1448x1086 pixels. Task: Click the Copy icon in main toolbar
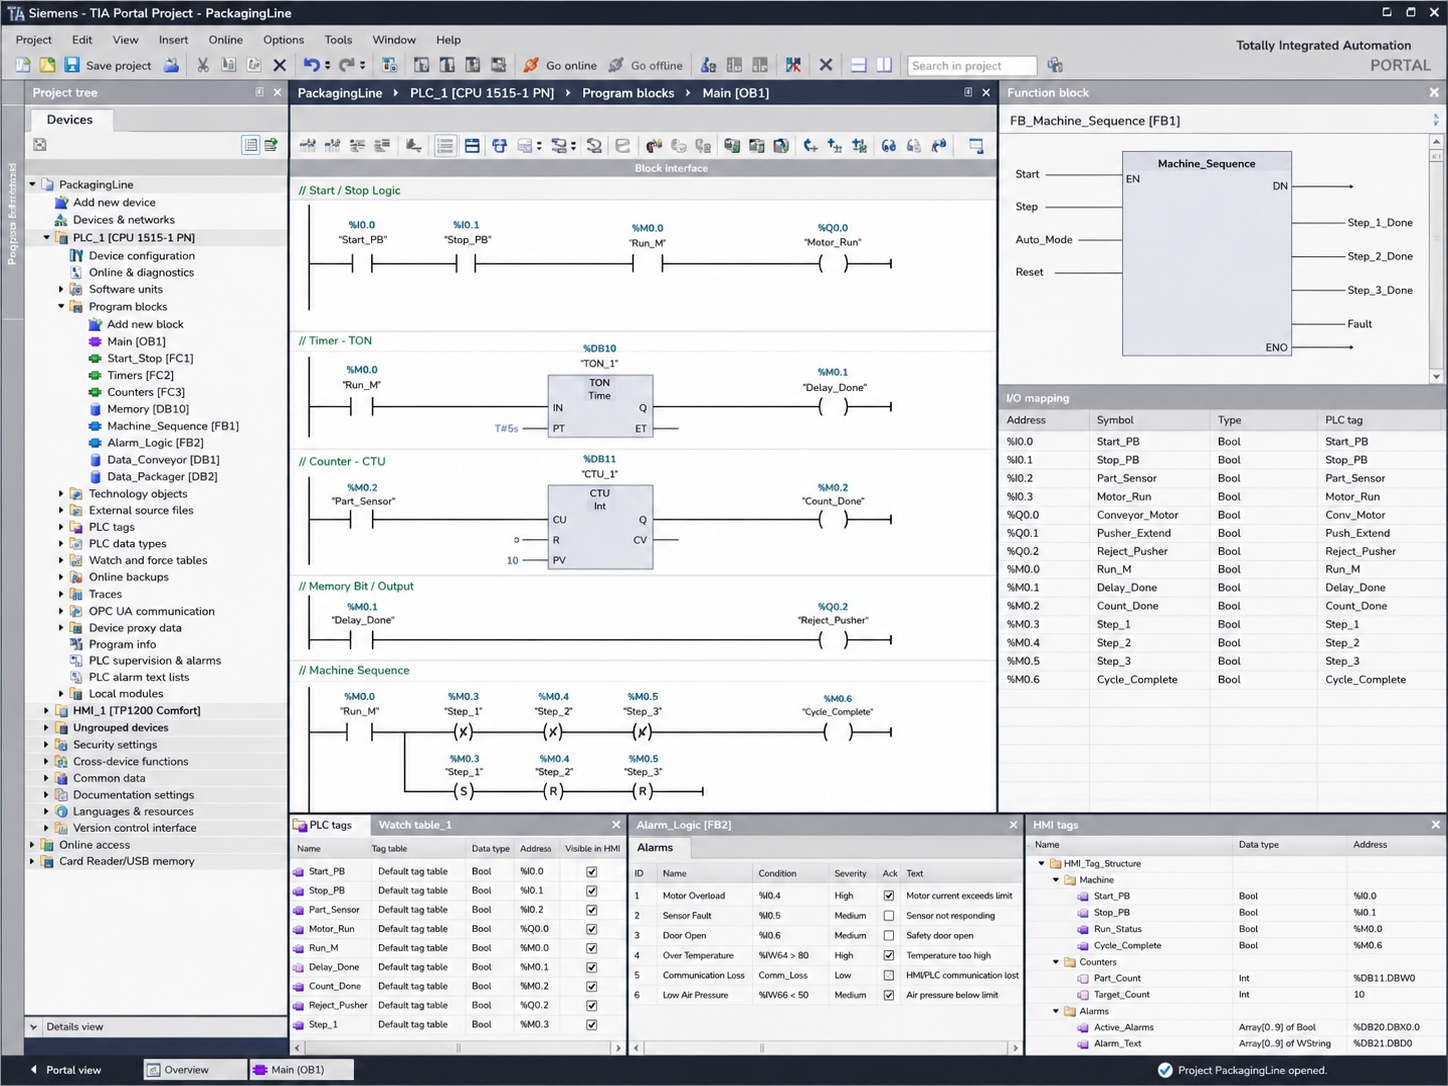pyautogui.click(x=229, y=65)
